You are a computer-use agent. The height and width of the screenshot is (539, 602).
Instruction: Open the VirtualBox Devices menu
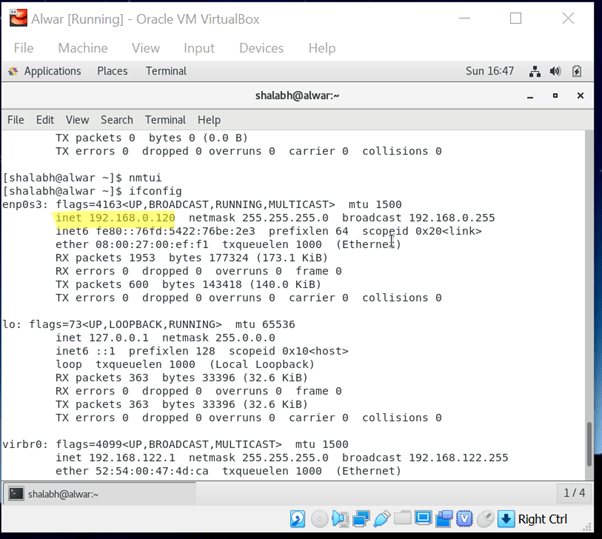[261, 48]
